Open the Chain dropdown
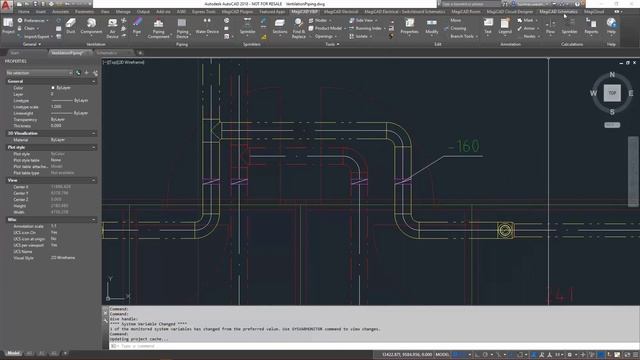Screen dimensions: 640x360 point(28,28)
